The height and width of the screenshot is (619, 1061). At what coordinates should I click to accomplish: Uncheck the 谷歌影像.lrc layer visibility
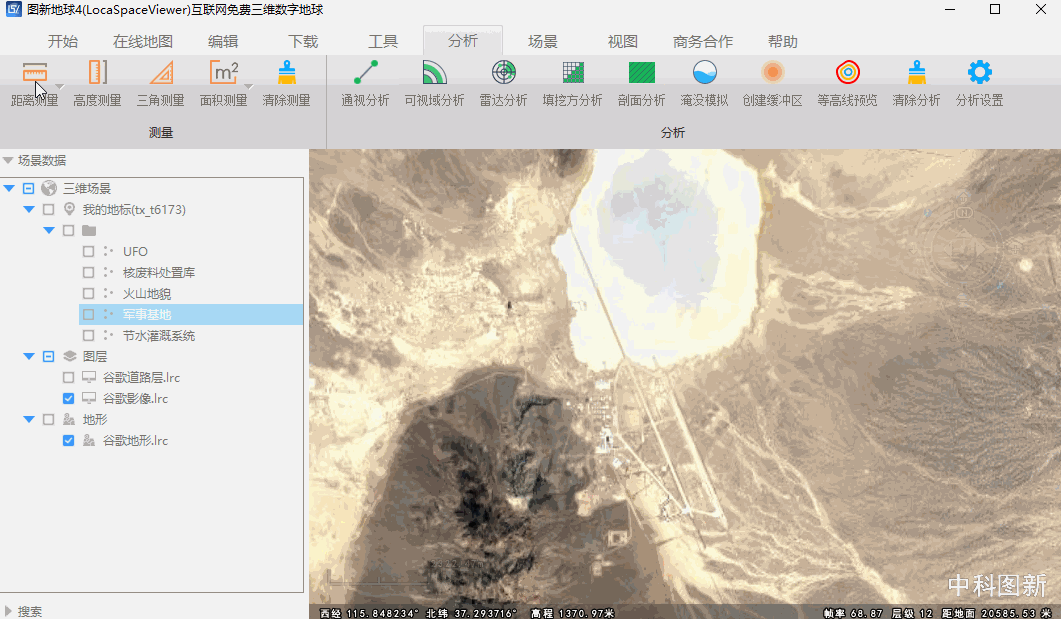[x=67, y=398]
